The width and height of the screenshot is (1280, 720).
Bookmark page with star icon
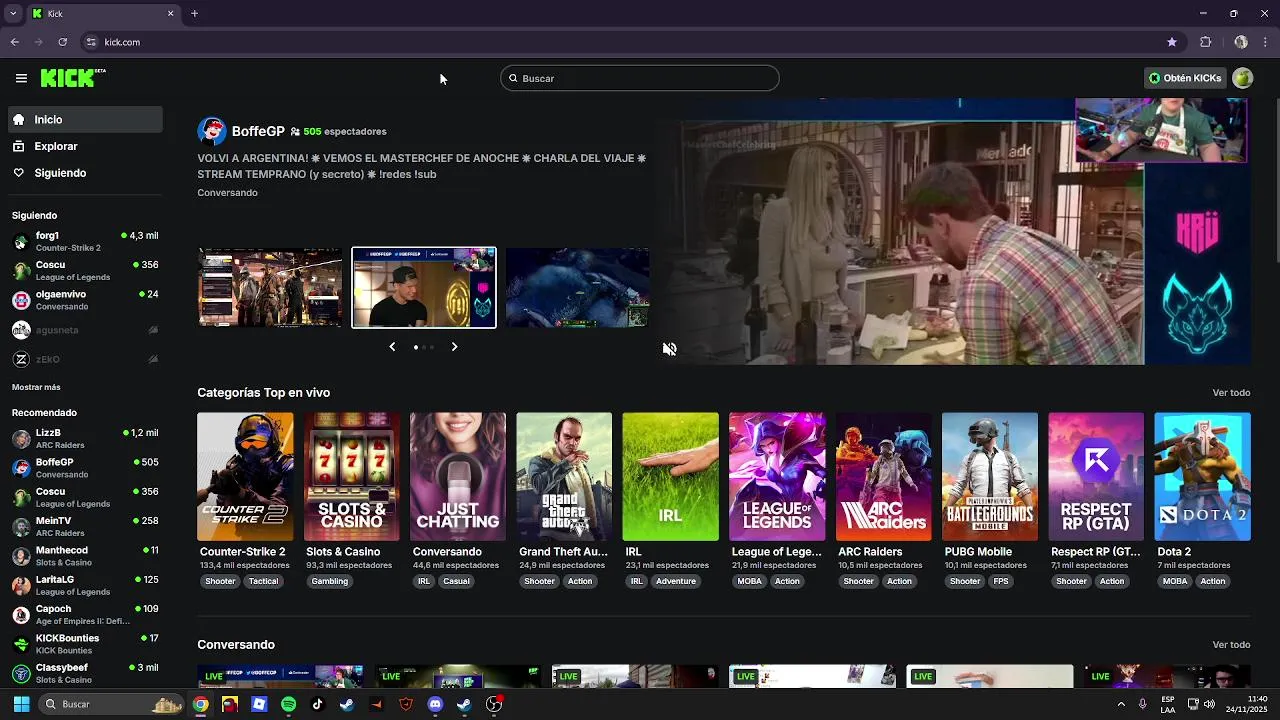pos(1171,42)
